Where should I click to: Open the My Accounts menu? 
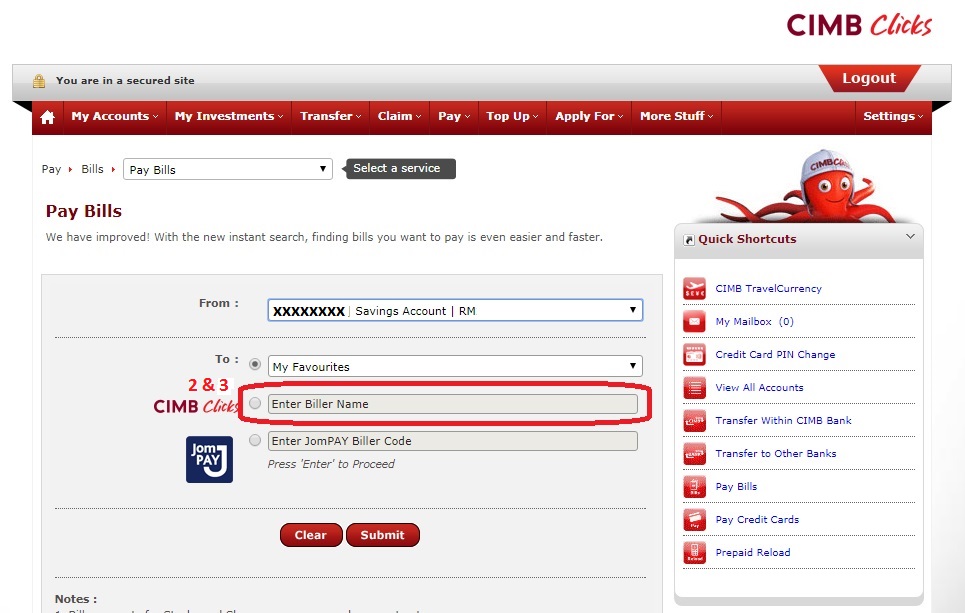114,116
